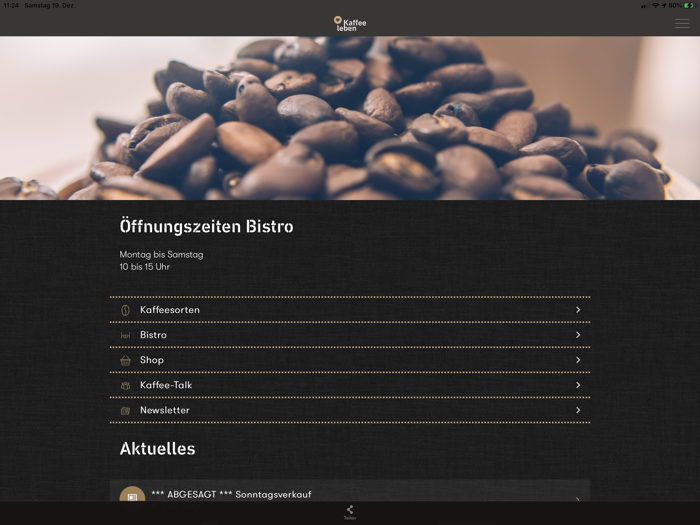This screenshot has width=700, height=525.
Task: Tap the envelope icon beside Newsletter
Action: pos(125,411)
